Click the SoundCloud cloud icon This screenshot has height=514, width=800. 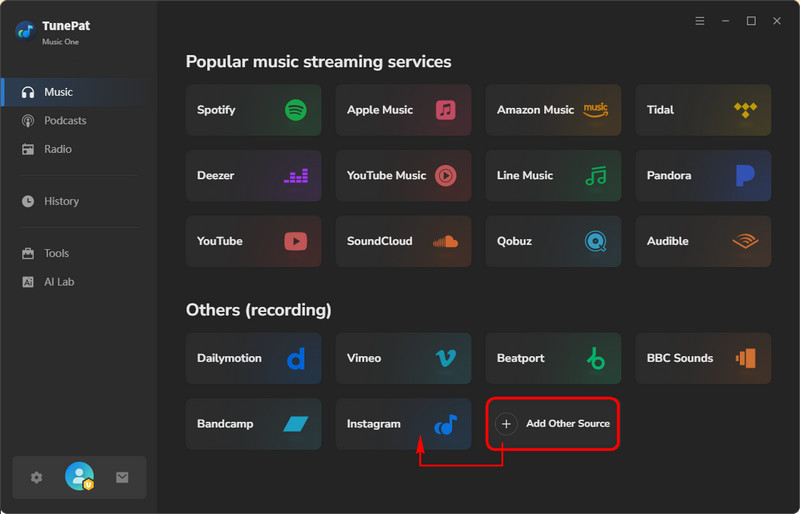pos(445,241)
